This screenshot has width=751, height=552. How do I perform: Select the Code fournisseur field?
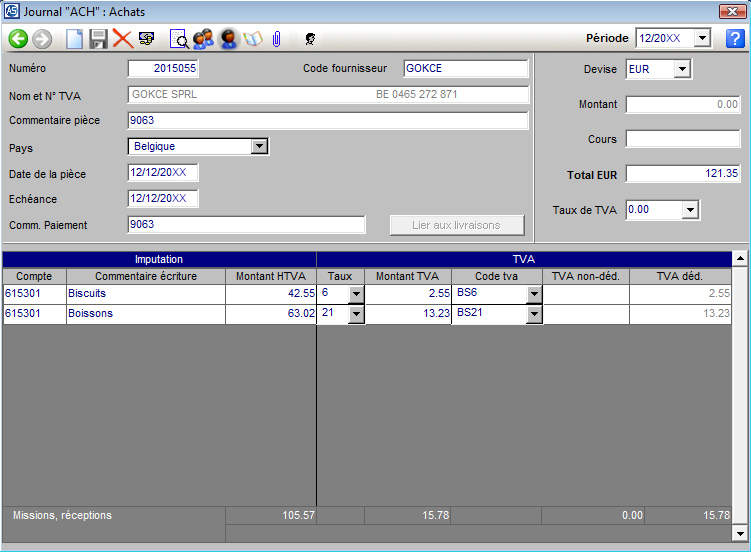(465, 69)
